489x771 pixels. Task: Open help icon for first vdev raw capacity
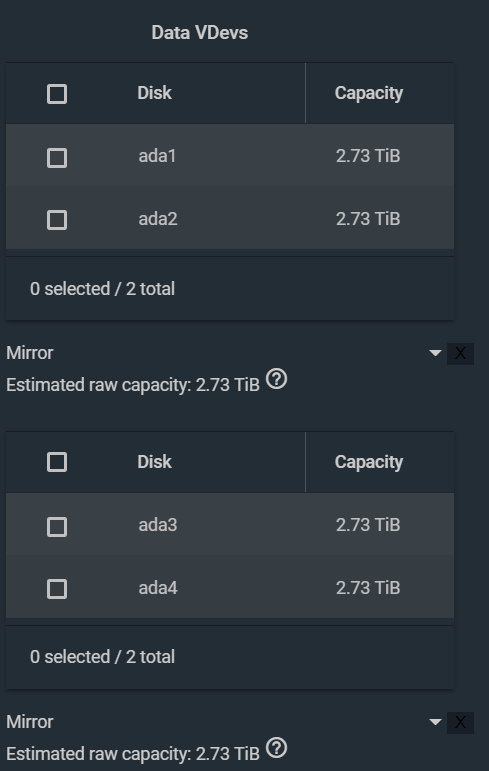click(x=276, y=380)
